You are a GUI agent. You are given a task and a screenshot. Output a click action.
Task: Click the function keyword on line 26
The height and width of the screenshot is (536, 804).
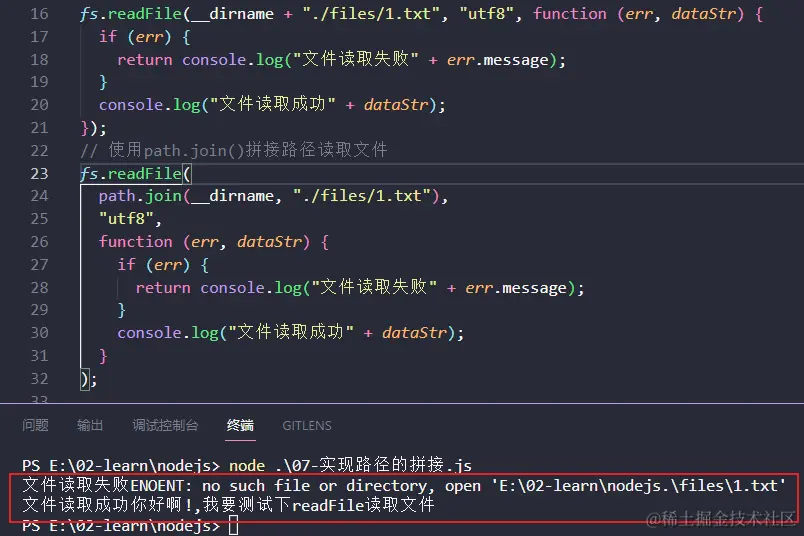[x=135, y=242]
